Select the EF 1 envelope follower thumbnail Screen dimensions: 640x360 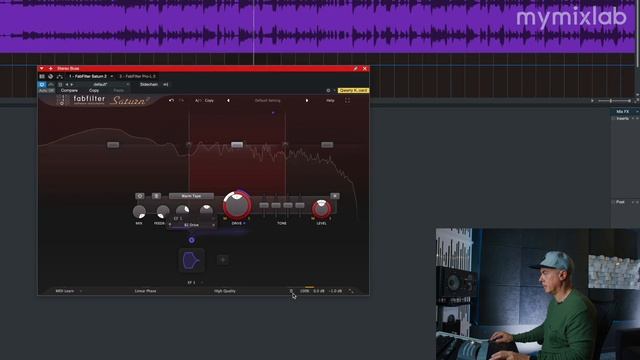click(191, 260)
